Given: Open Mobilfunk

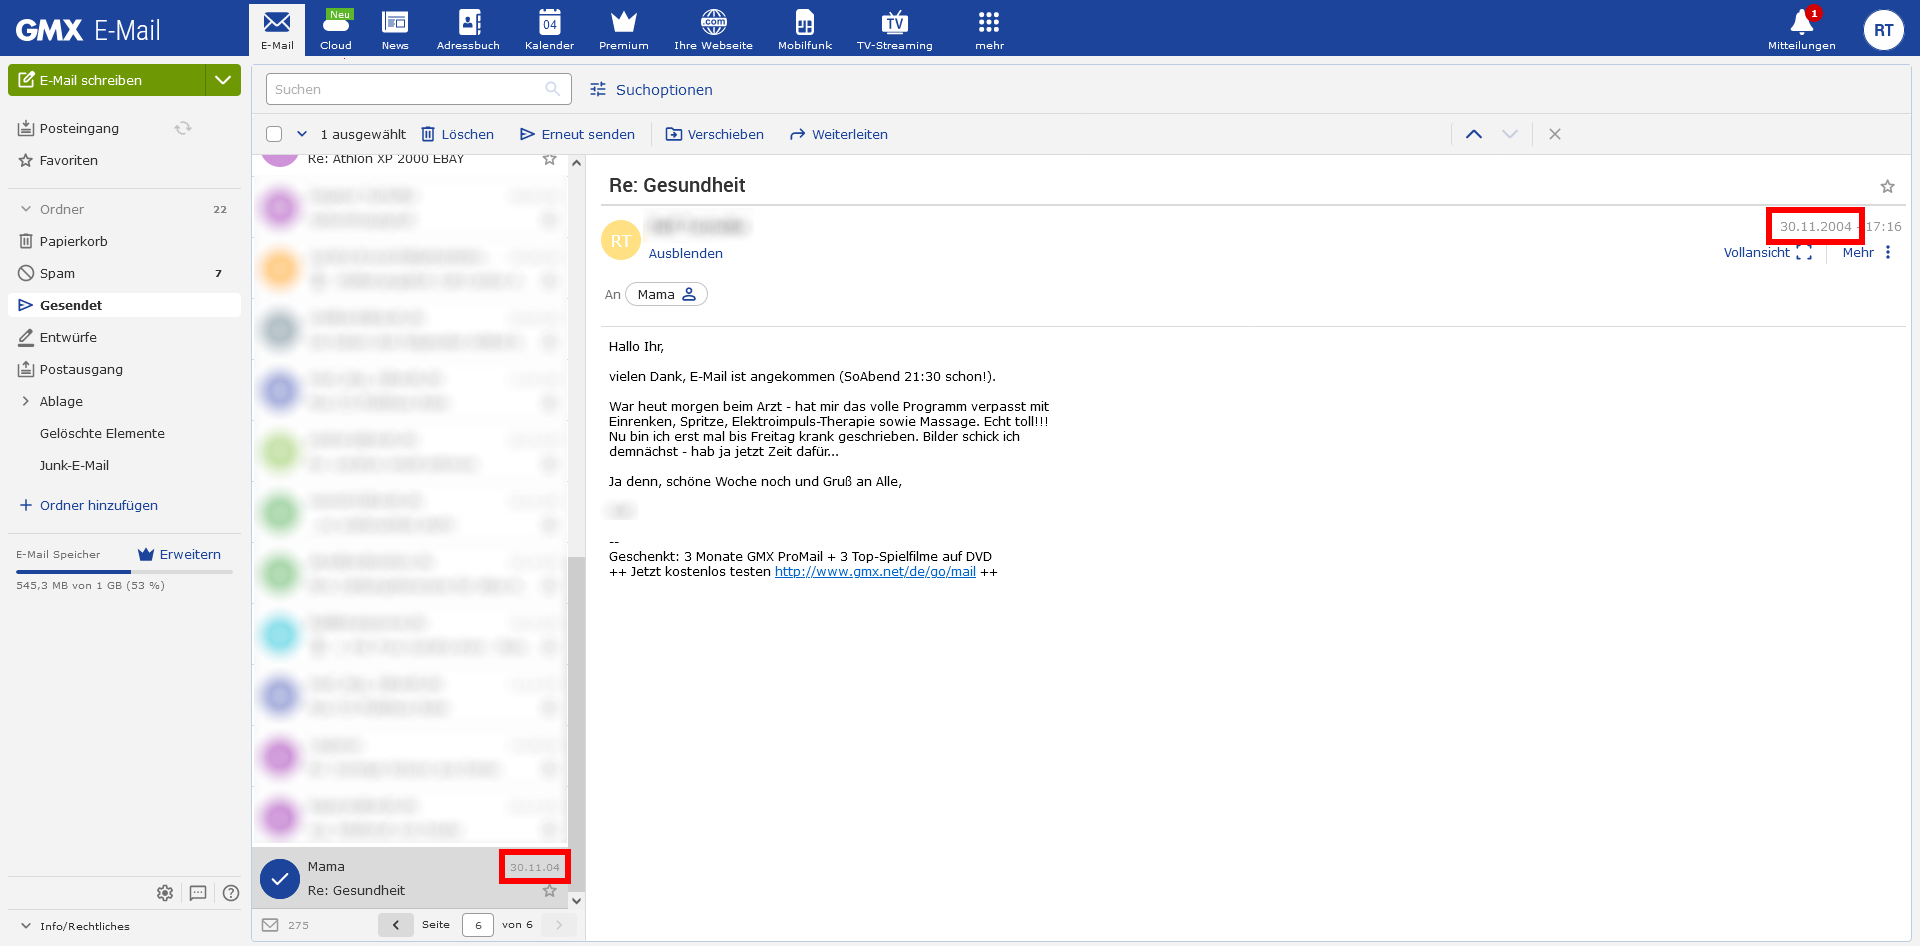Looking at the screenshot, I should pos(804,29).
